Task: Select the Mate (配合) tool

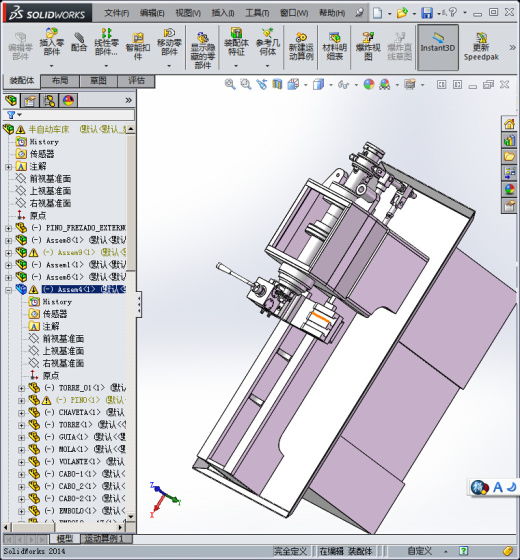Action: (79, 42)
